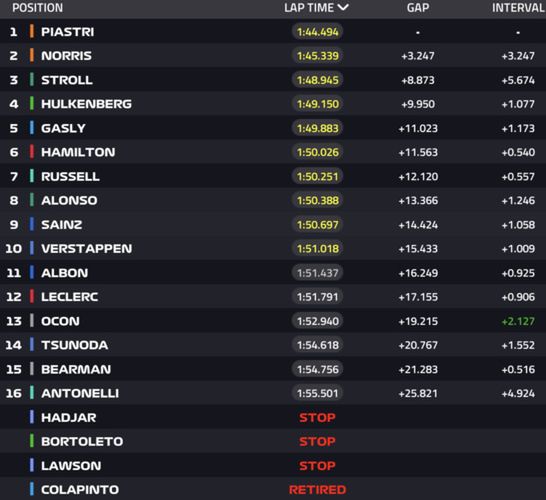Click the STOP status for Hadjar

coord(317,417)
